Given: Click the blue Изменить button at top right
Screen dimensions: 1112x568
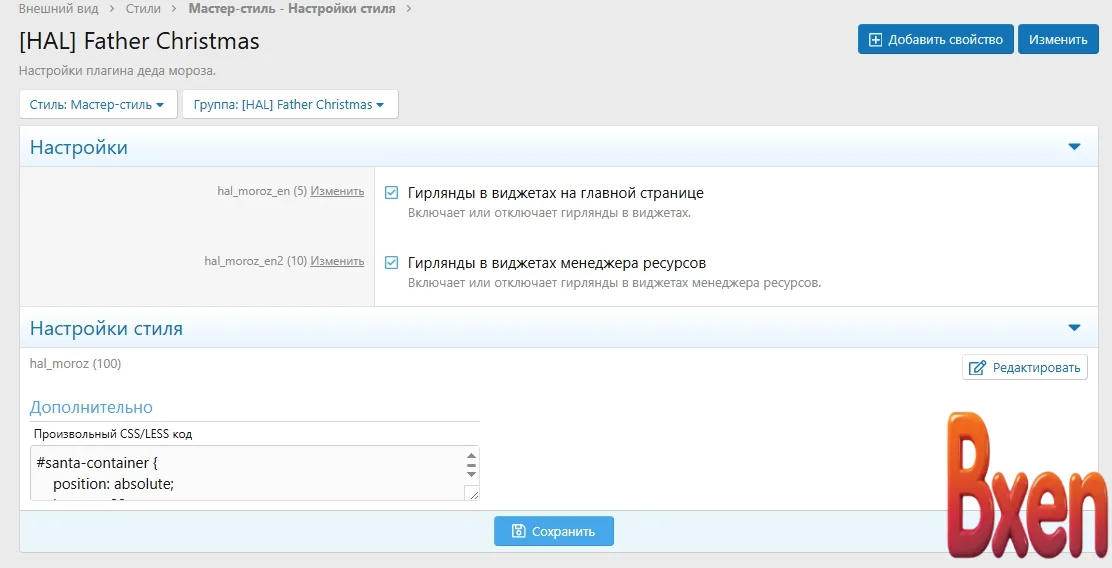Looking at the screenshot, I should pos(1057,40).
